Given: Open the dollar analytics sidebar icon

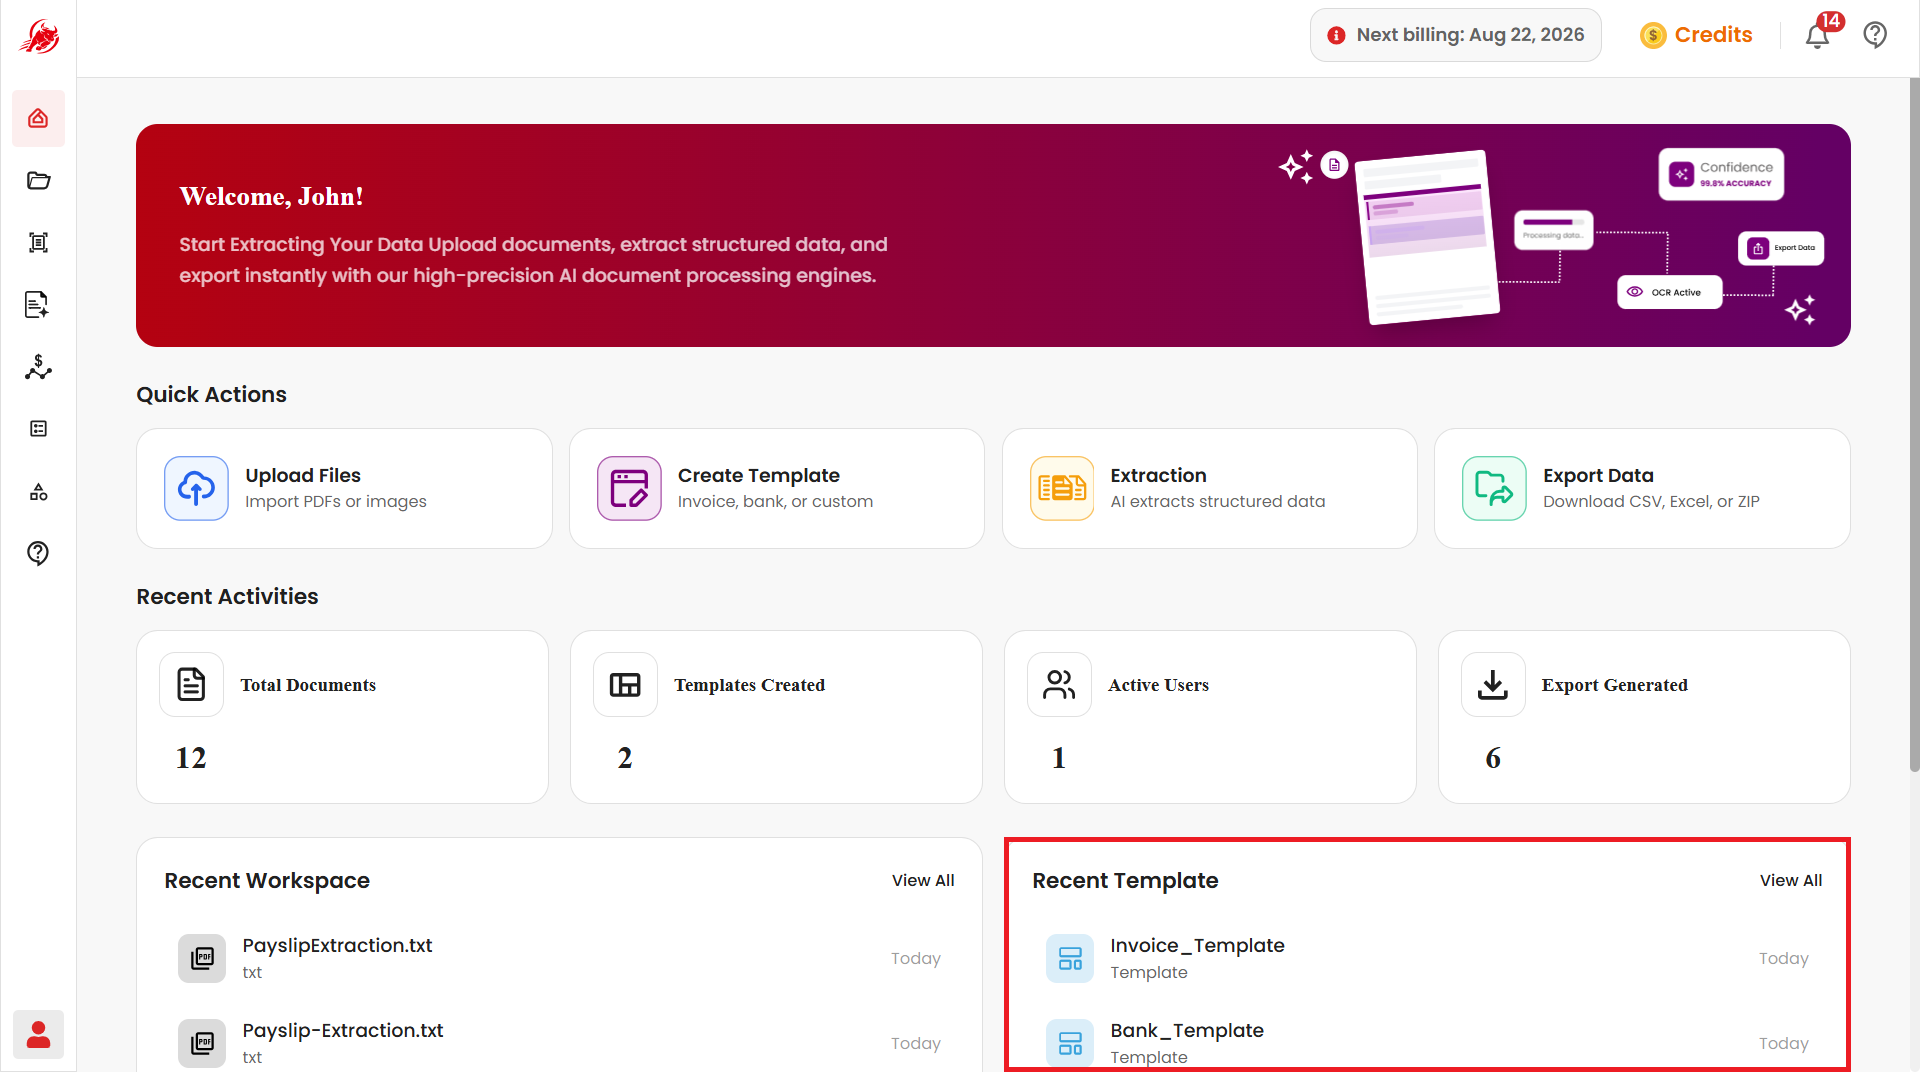Looking at the screenshot, I should click(x=38, y=367).
